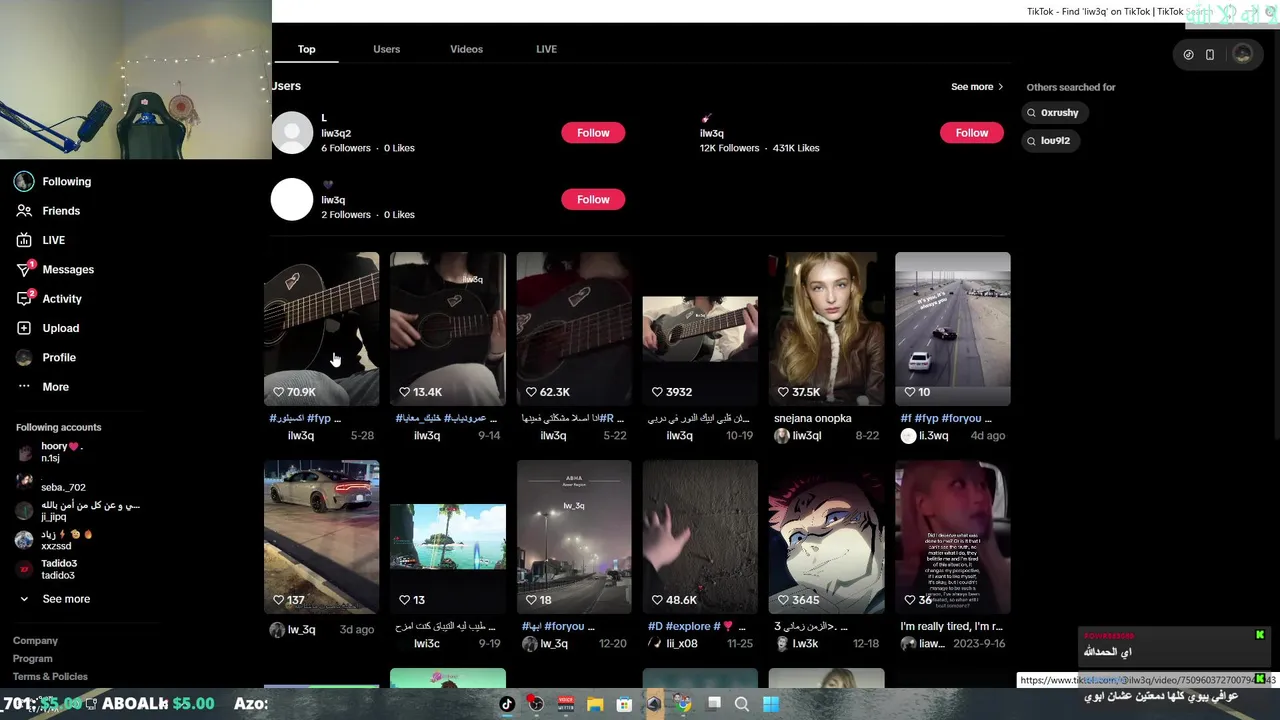
Task: Switch to the Top tab
Action: (x=306, y=49)
